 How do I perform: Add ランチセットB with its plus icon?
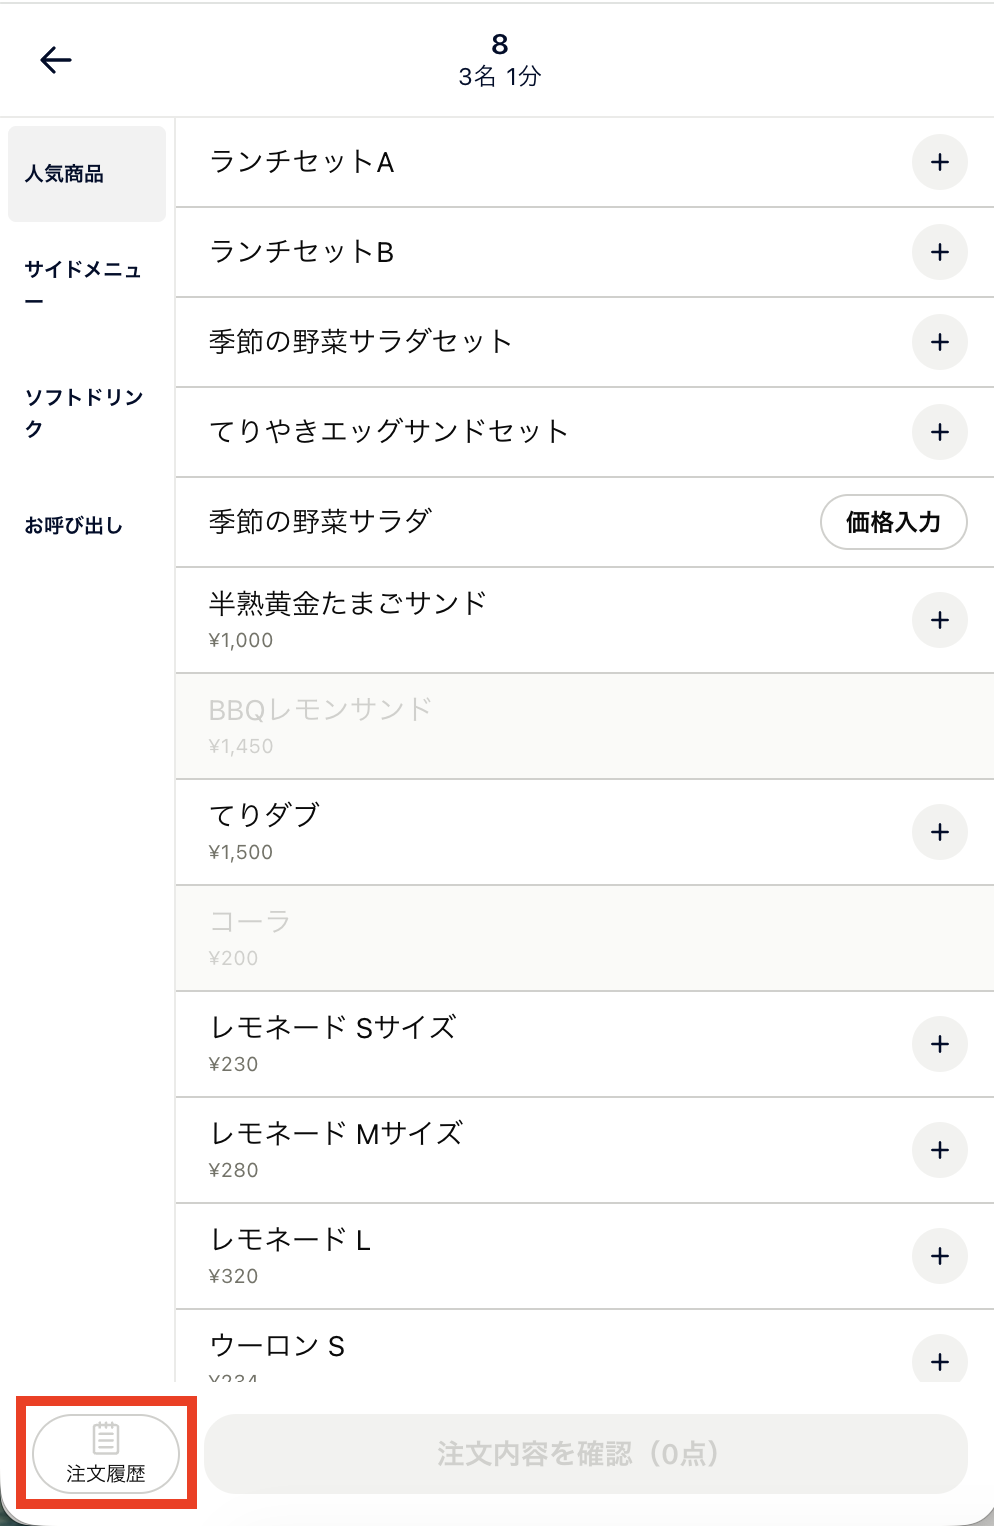(x=939, y=252)
